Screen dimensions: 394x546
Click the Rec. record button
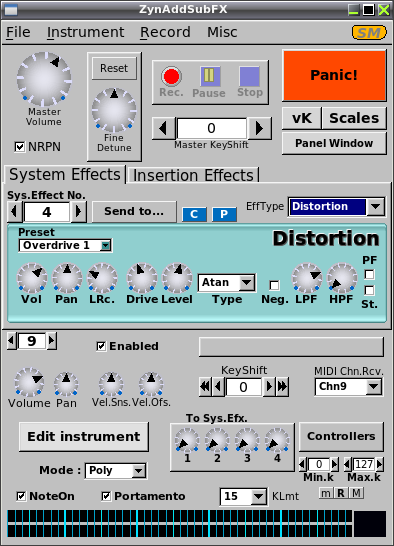pyautogui.click(x=171, y=77)
